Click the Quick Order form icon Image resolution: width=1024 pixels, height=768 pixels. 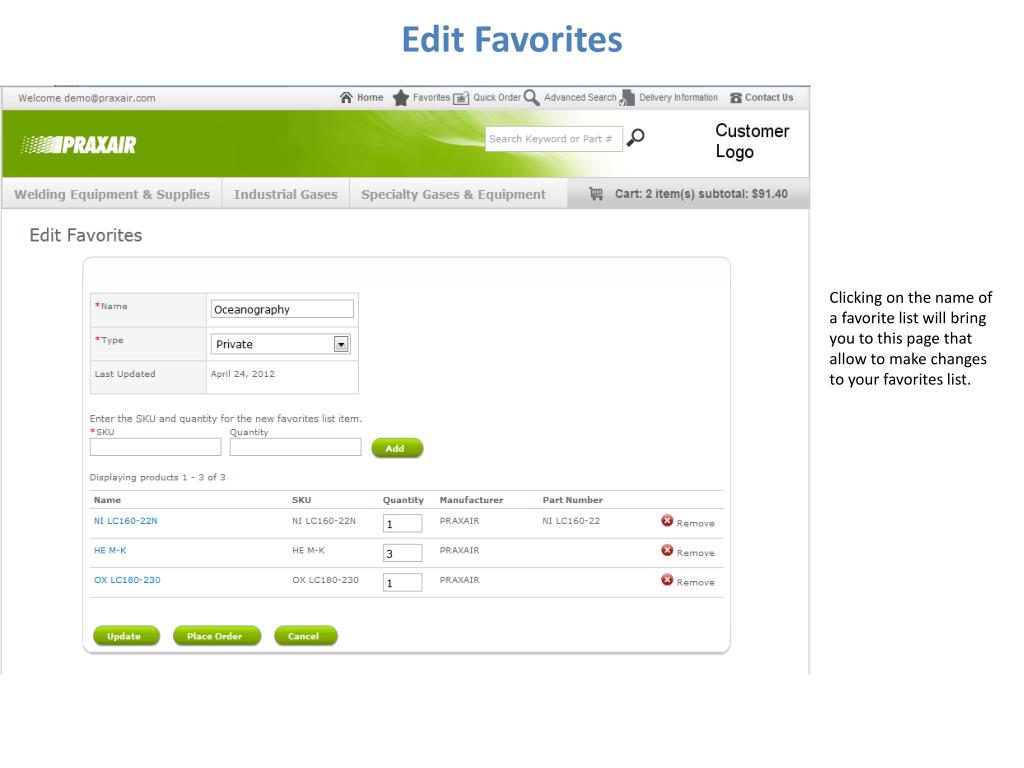(x=461, y=98)
